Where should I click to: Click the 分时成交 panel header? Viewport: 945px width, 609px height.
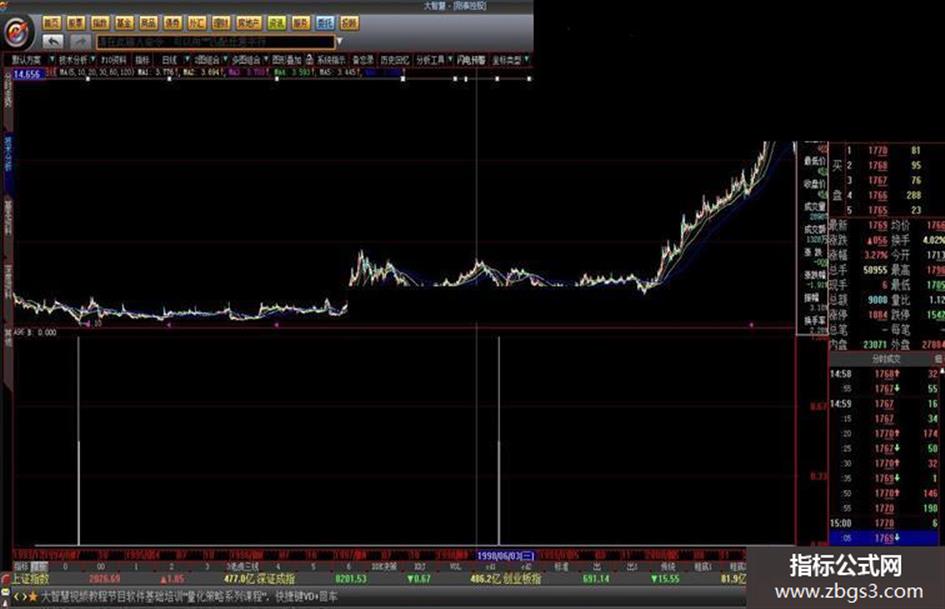(x=887, y=359)
